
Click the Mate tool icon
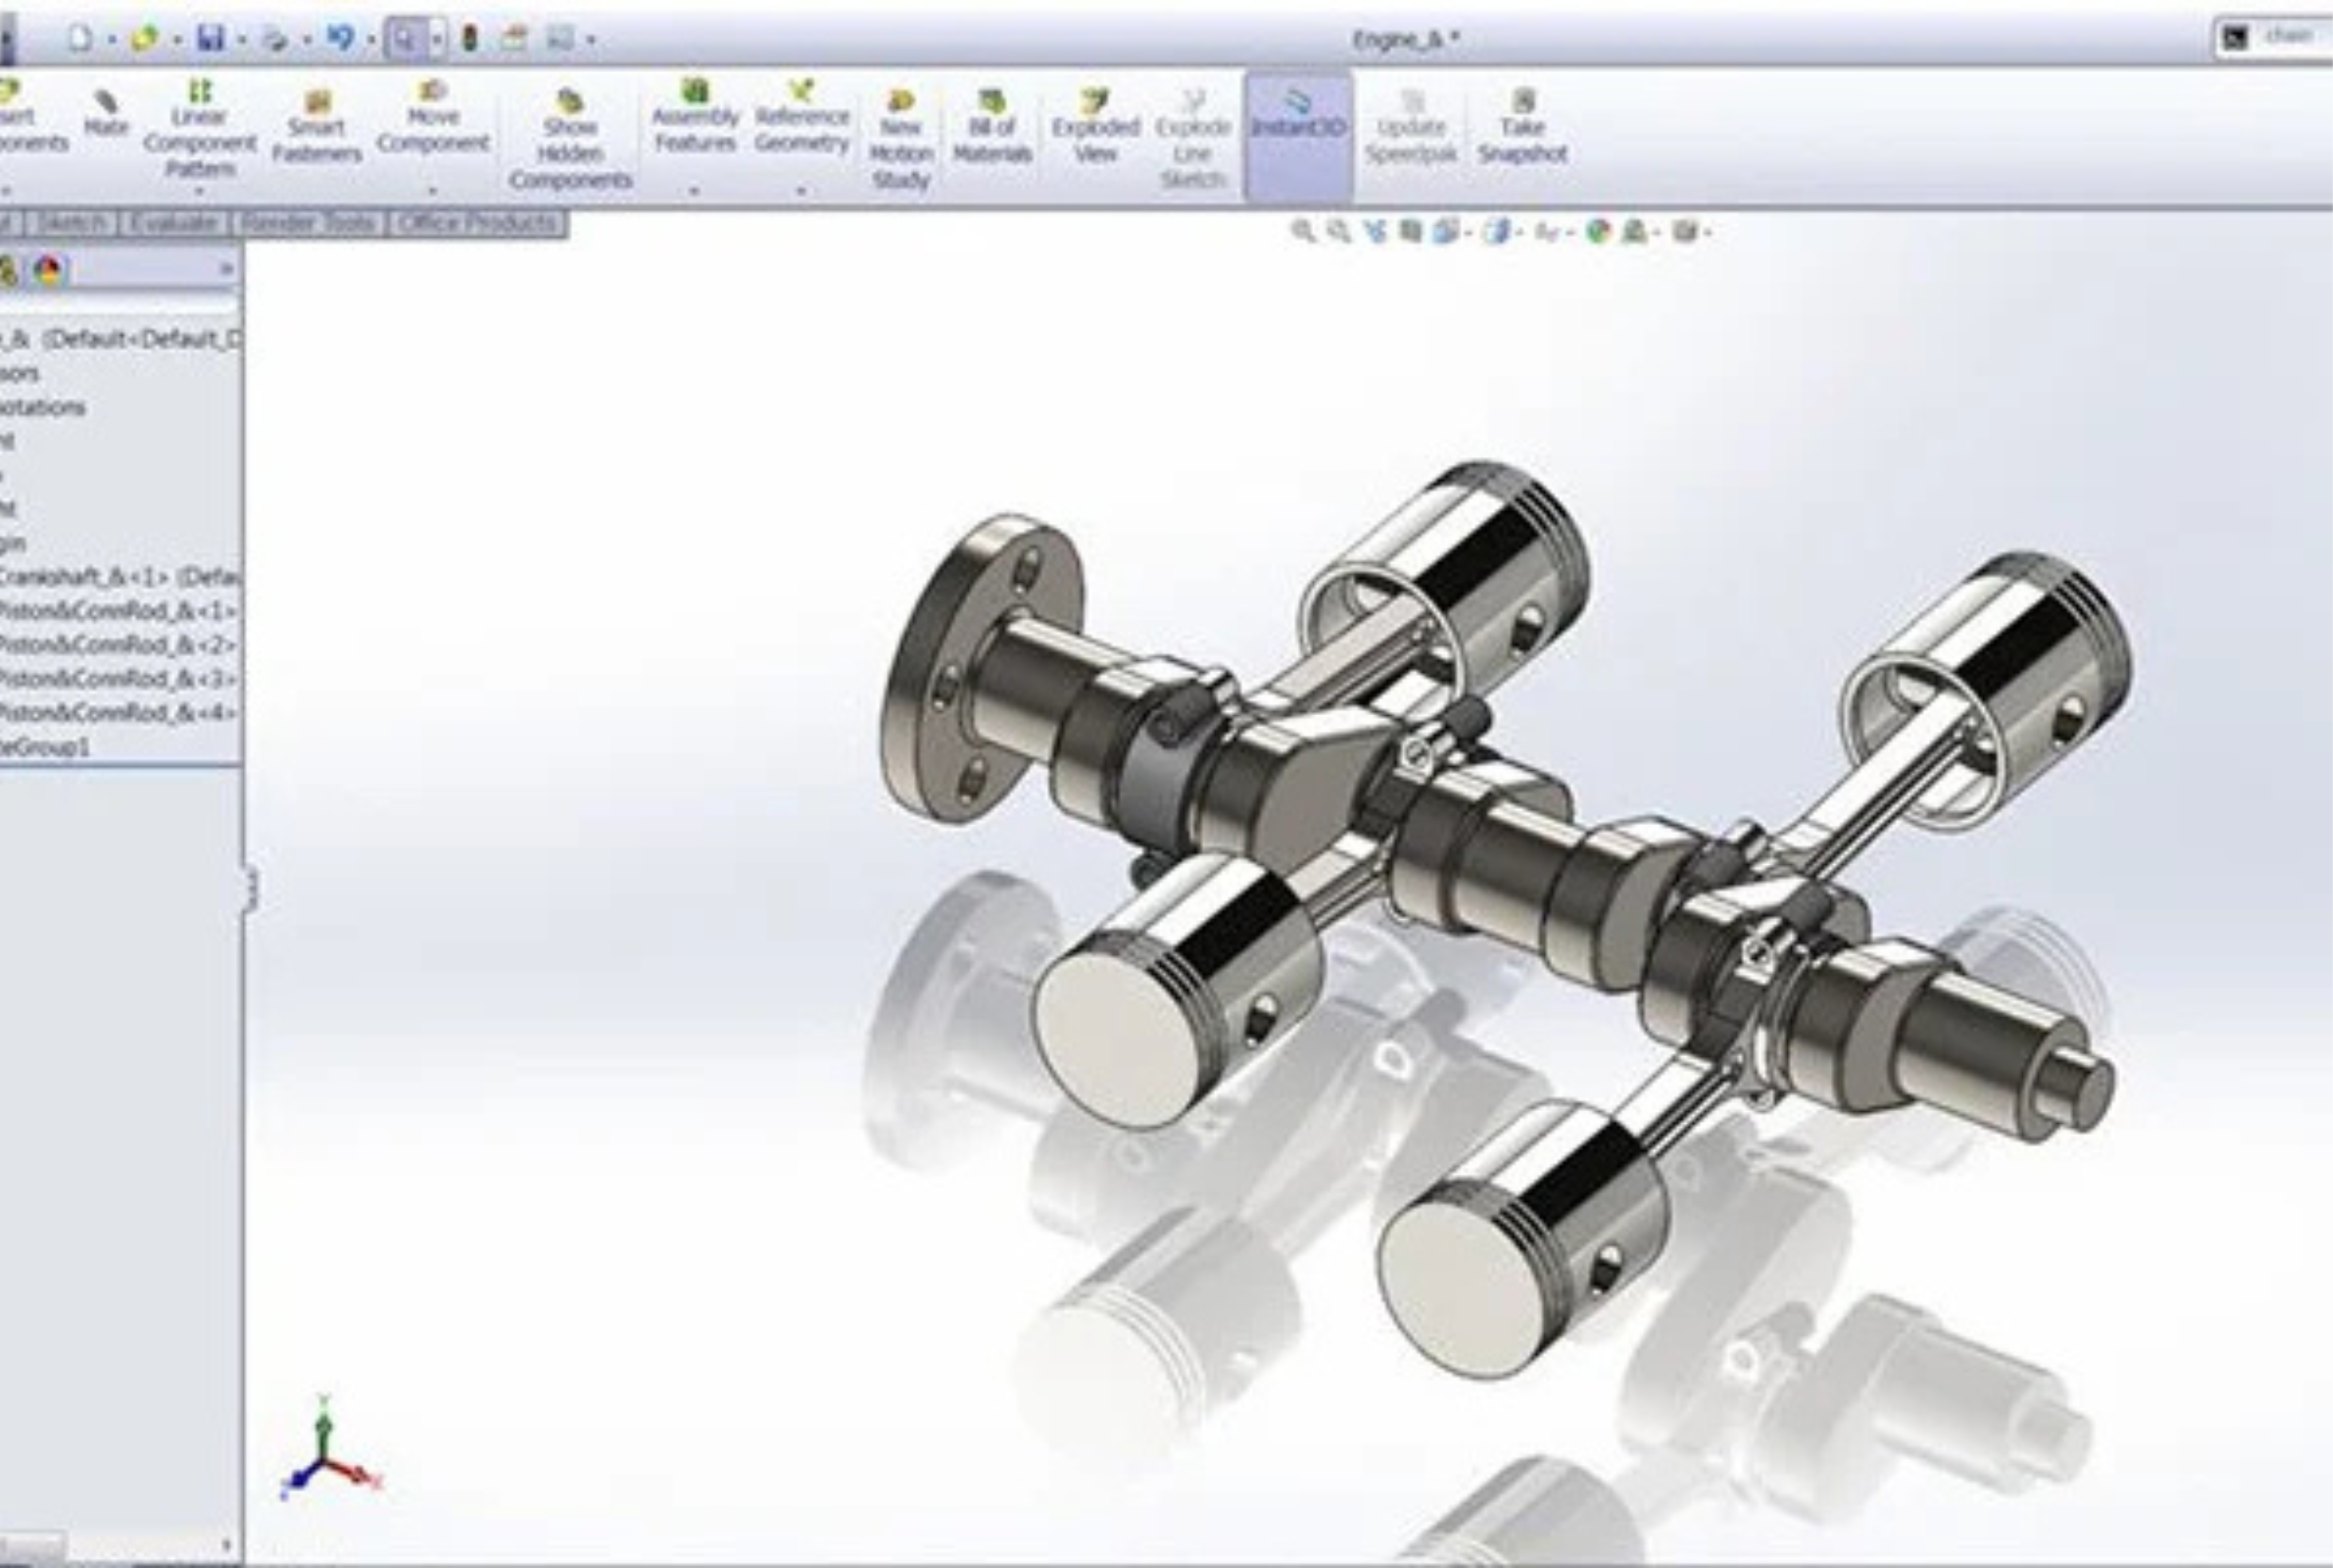click(105, 113)
